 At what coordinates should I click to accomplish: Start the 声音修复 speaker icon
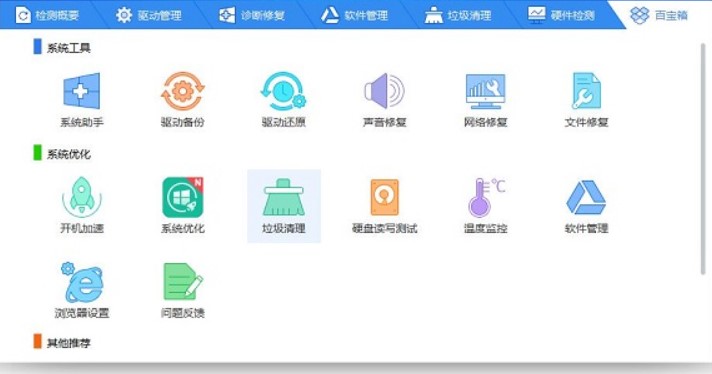(x=384, y=91)
